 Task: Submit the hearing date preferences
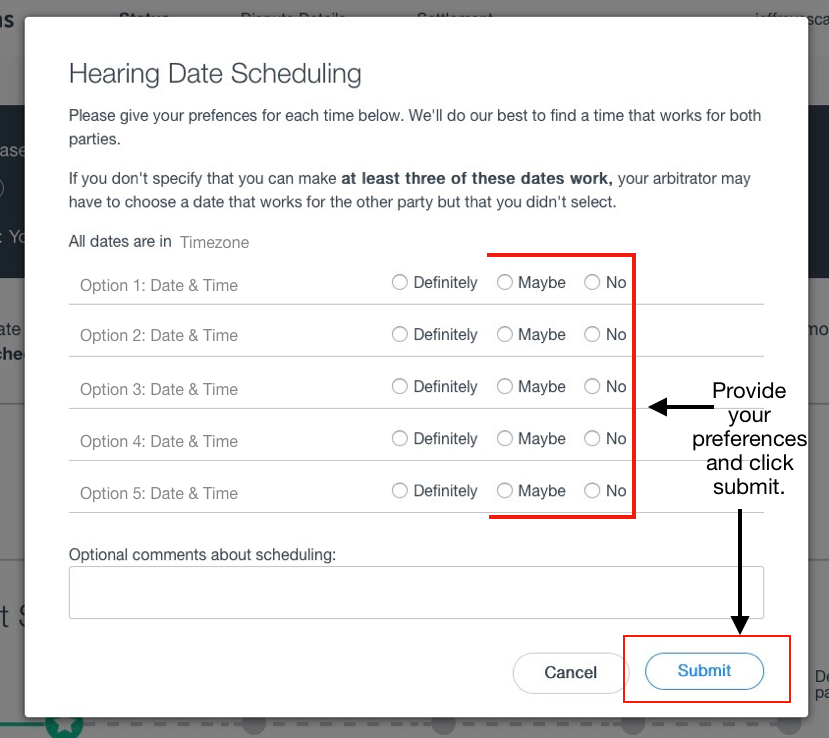pyautogui.click(x=704, y=671)
